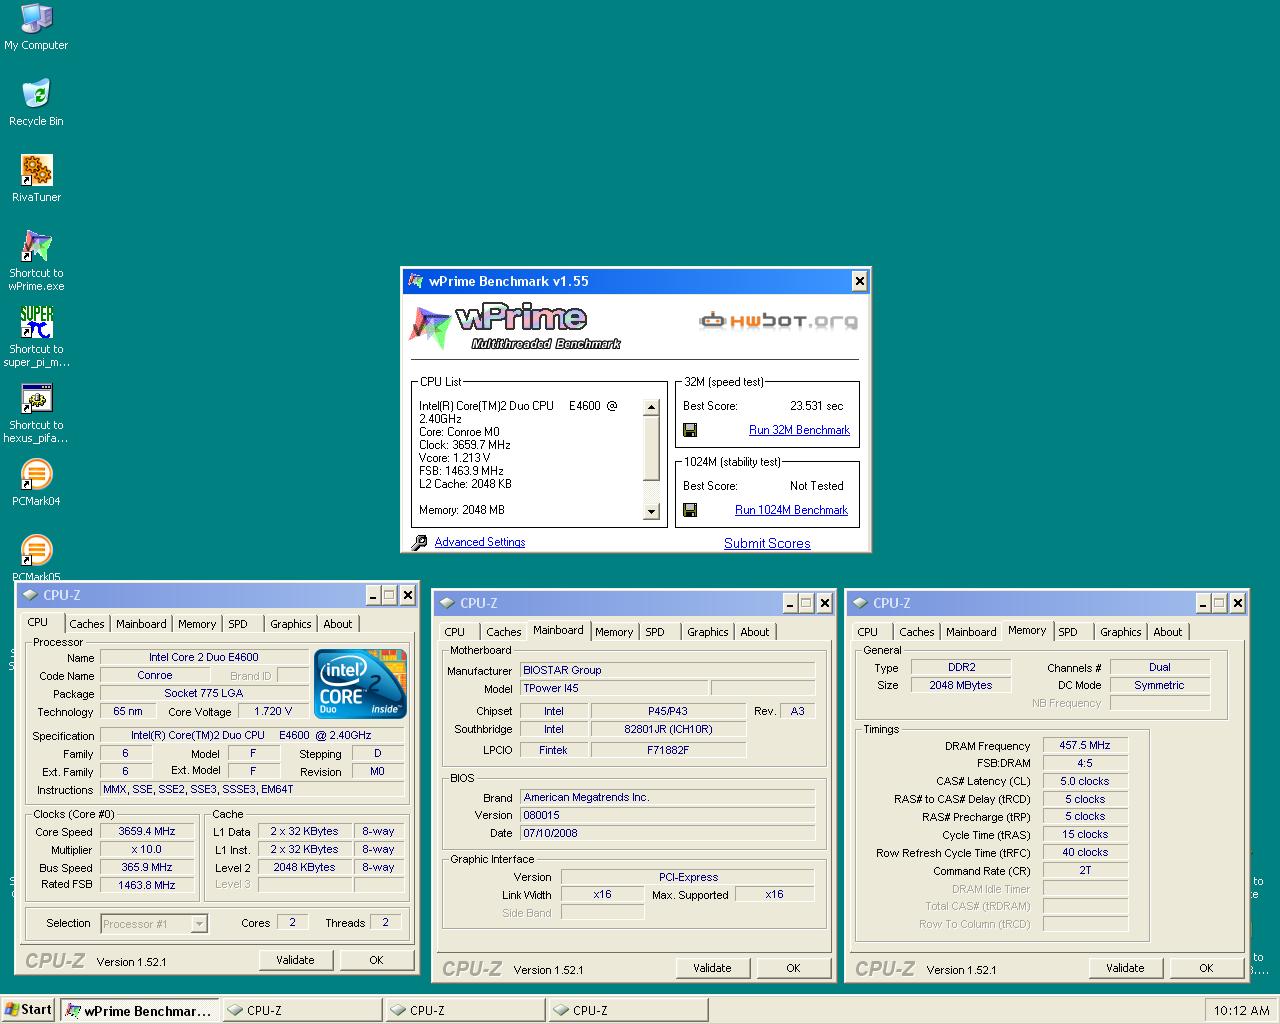Open Memory tab in middle CPU-Z window
Viewport: 1280px width, 1024px height.
coord(614,632)
